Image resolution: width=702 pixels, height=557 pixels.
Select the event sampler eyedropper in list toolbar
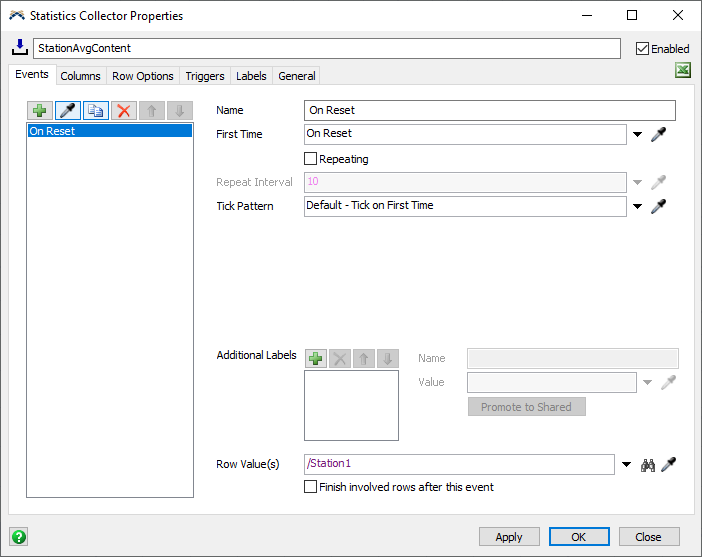68,111
